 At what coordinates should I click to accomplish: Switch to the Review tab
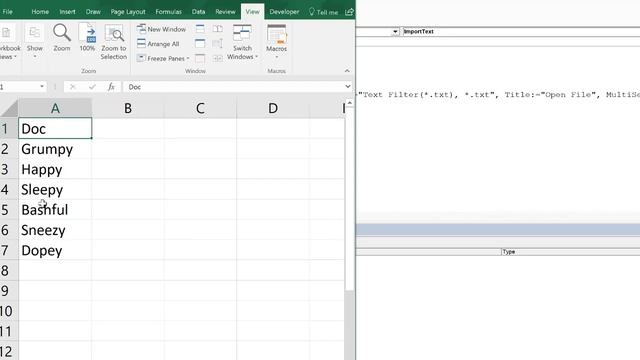coord(225,12)
